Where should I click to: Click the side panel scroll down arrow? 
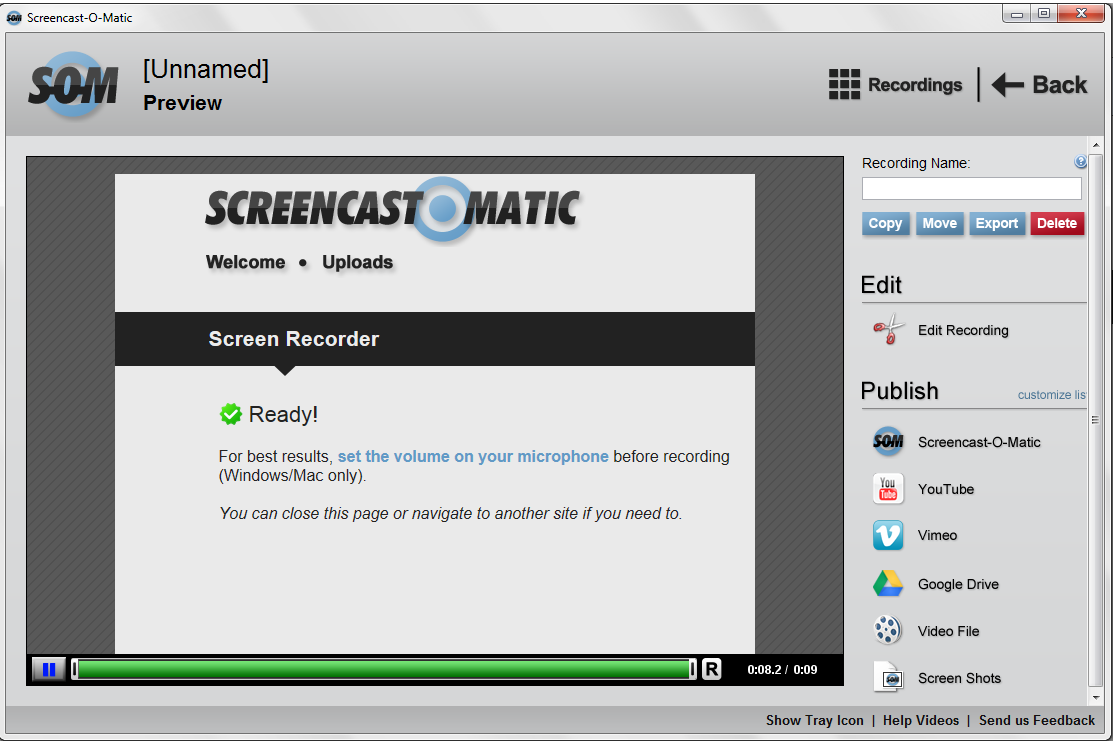[1096, 698]
